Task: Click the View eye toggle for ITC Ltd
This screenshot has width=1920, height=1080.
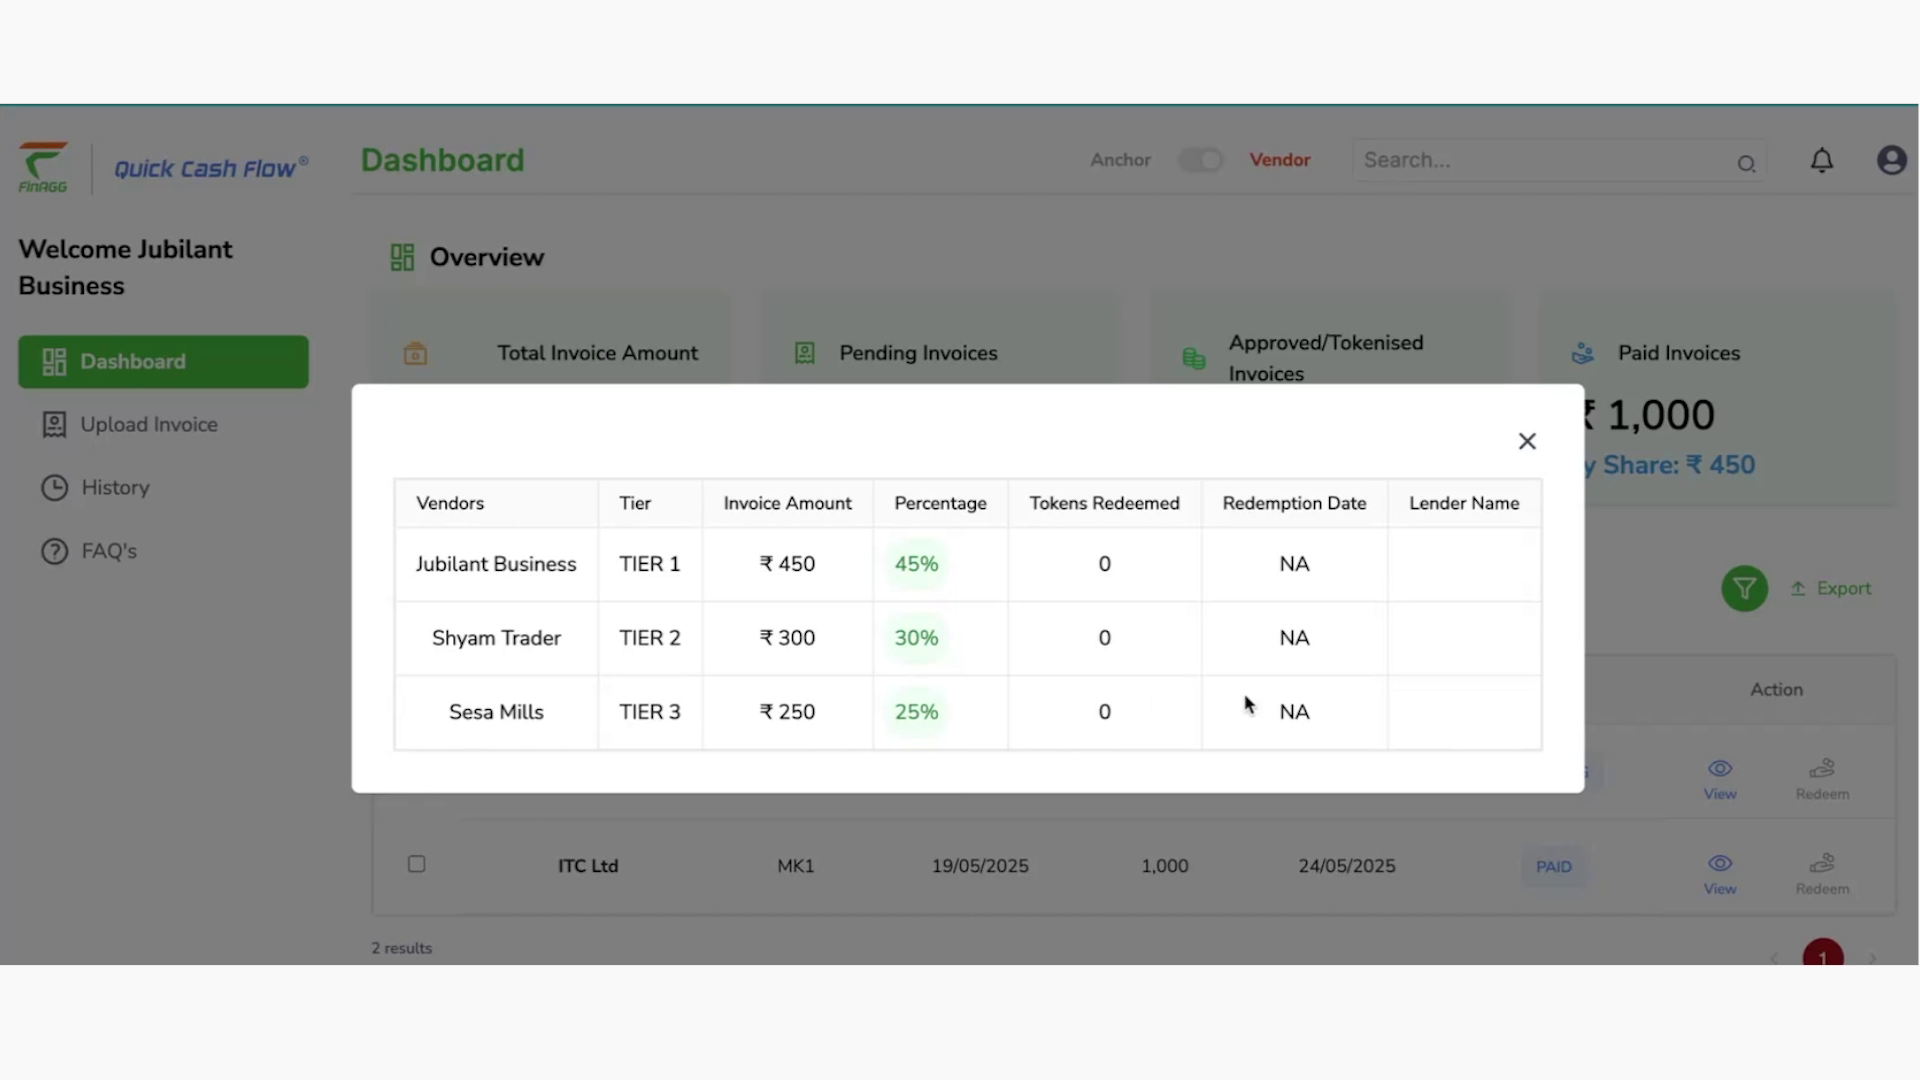Action: pyautogui.click(x=1719, y=866)
